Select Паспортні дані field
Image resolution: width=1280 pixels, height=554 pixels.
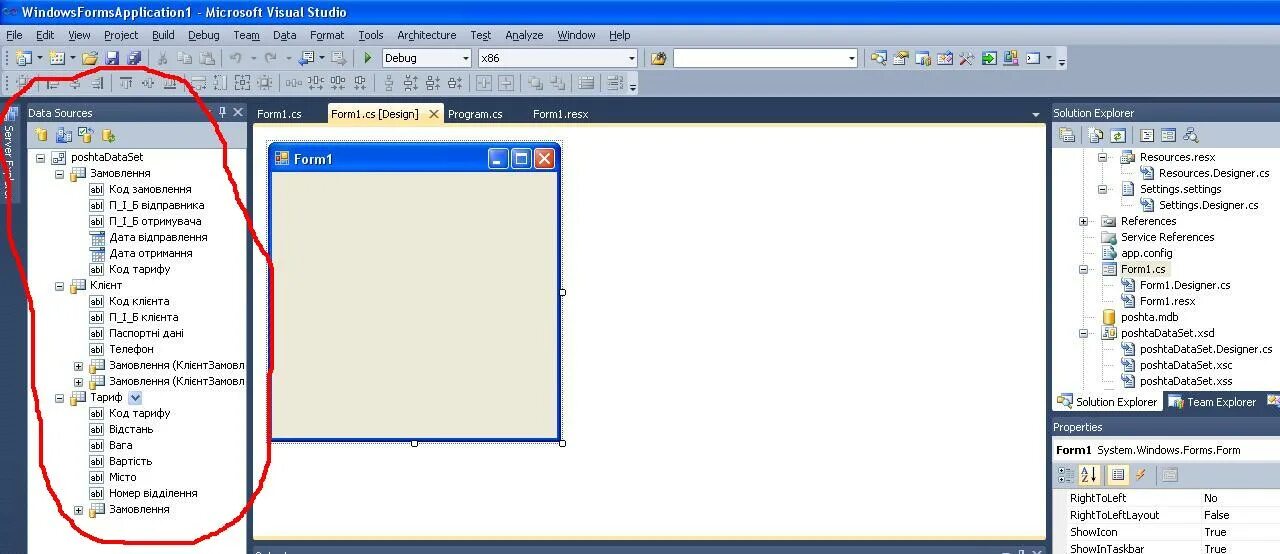click(x=146, y=333)
